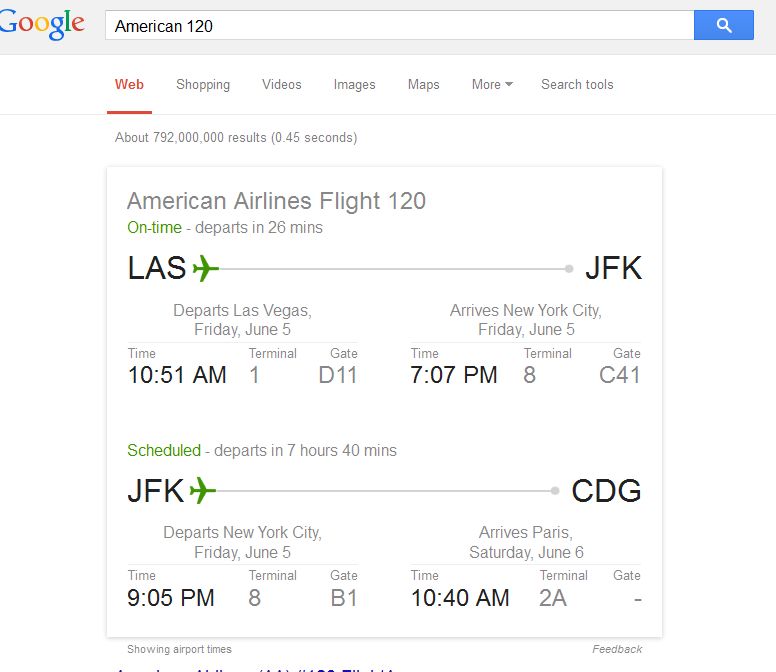Click the gray endpoint dot before JFK arrival

point(569,269)
